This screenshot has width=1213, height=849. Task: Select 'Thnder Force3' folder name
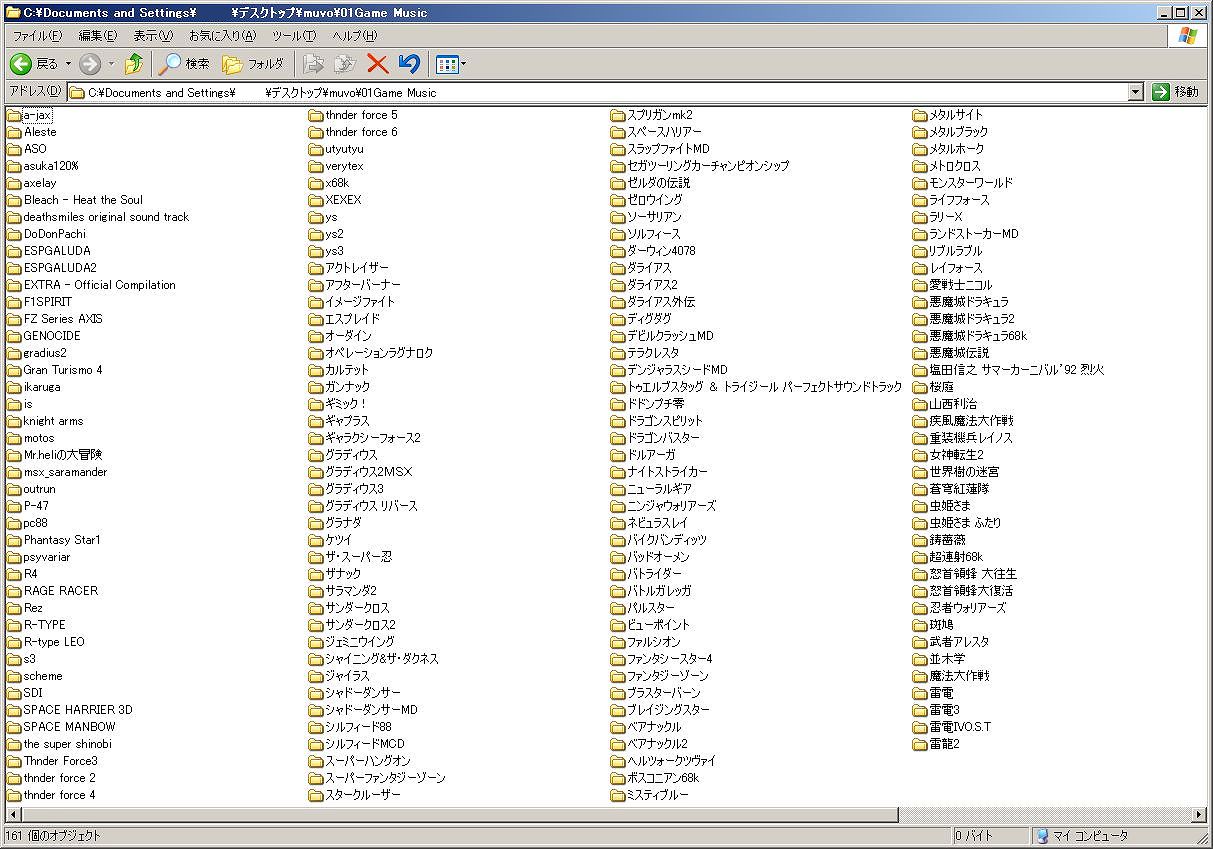click(x=61, y=761)
